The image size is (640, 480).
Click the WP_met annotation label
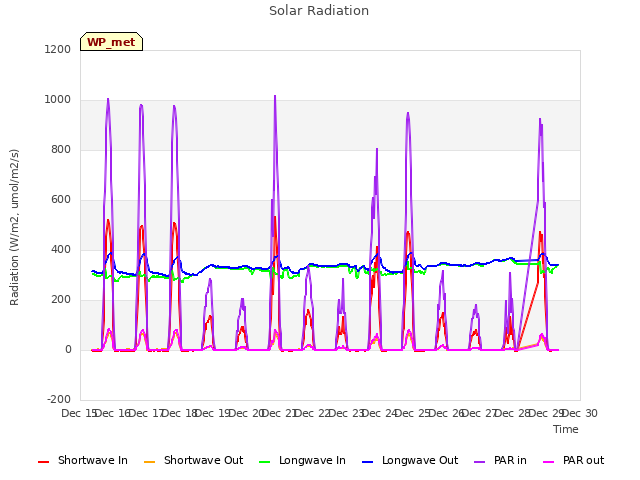[x=111, y=42]
